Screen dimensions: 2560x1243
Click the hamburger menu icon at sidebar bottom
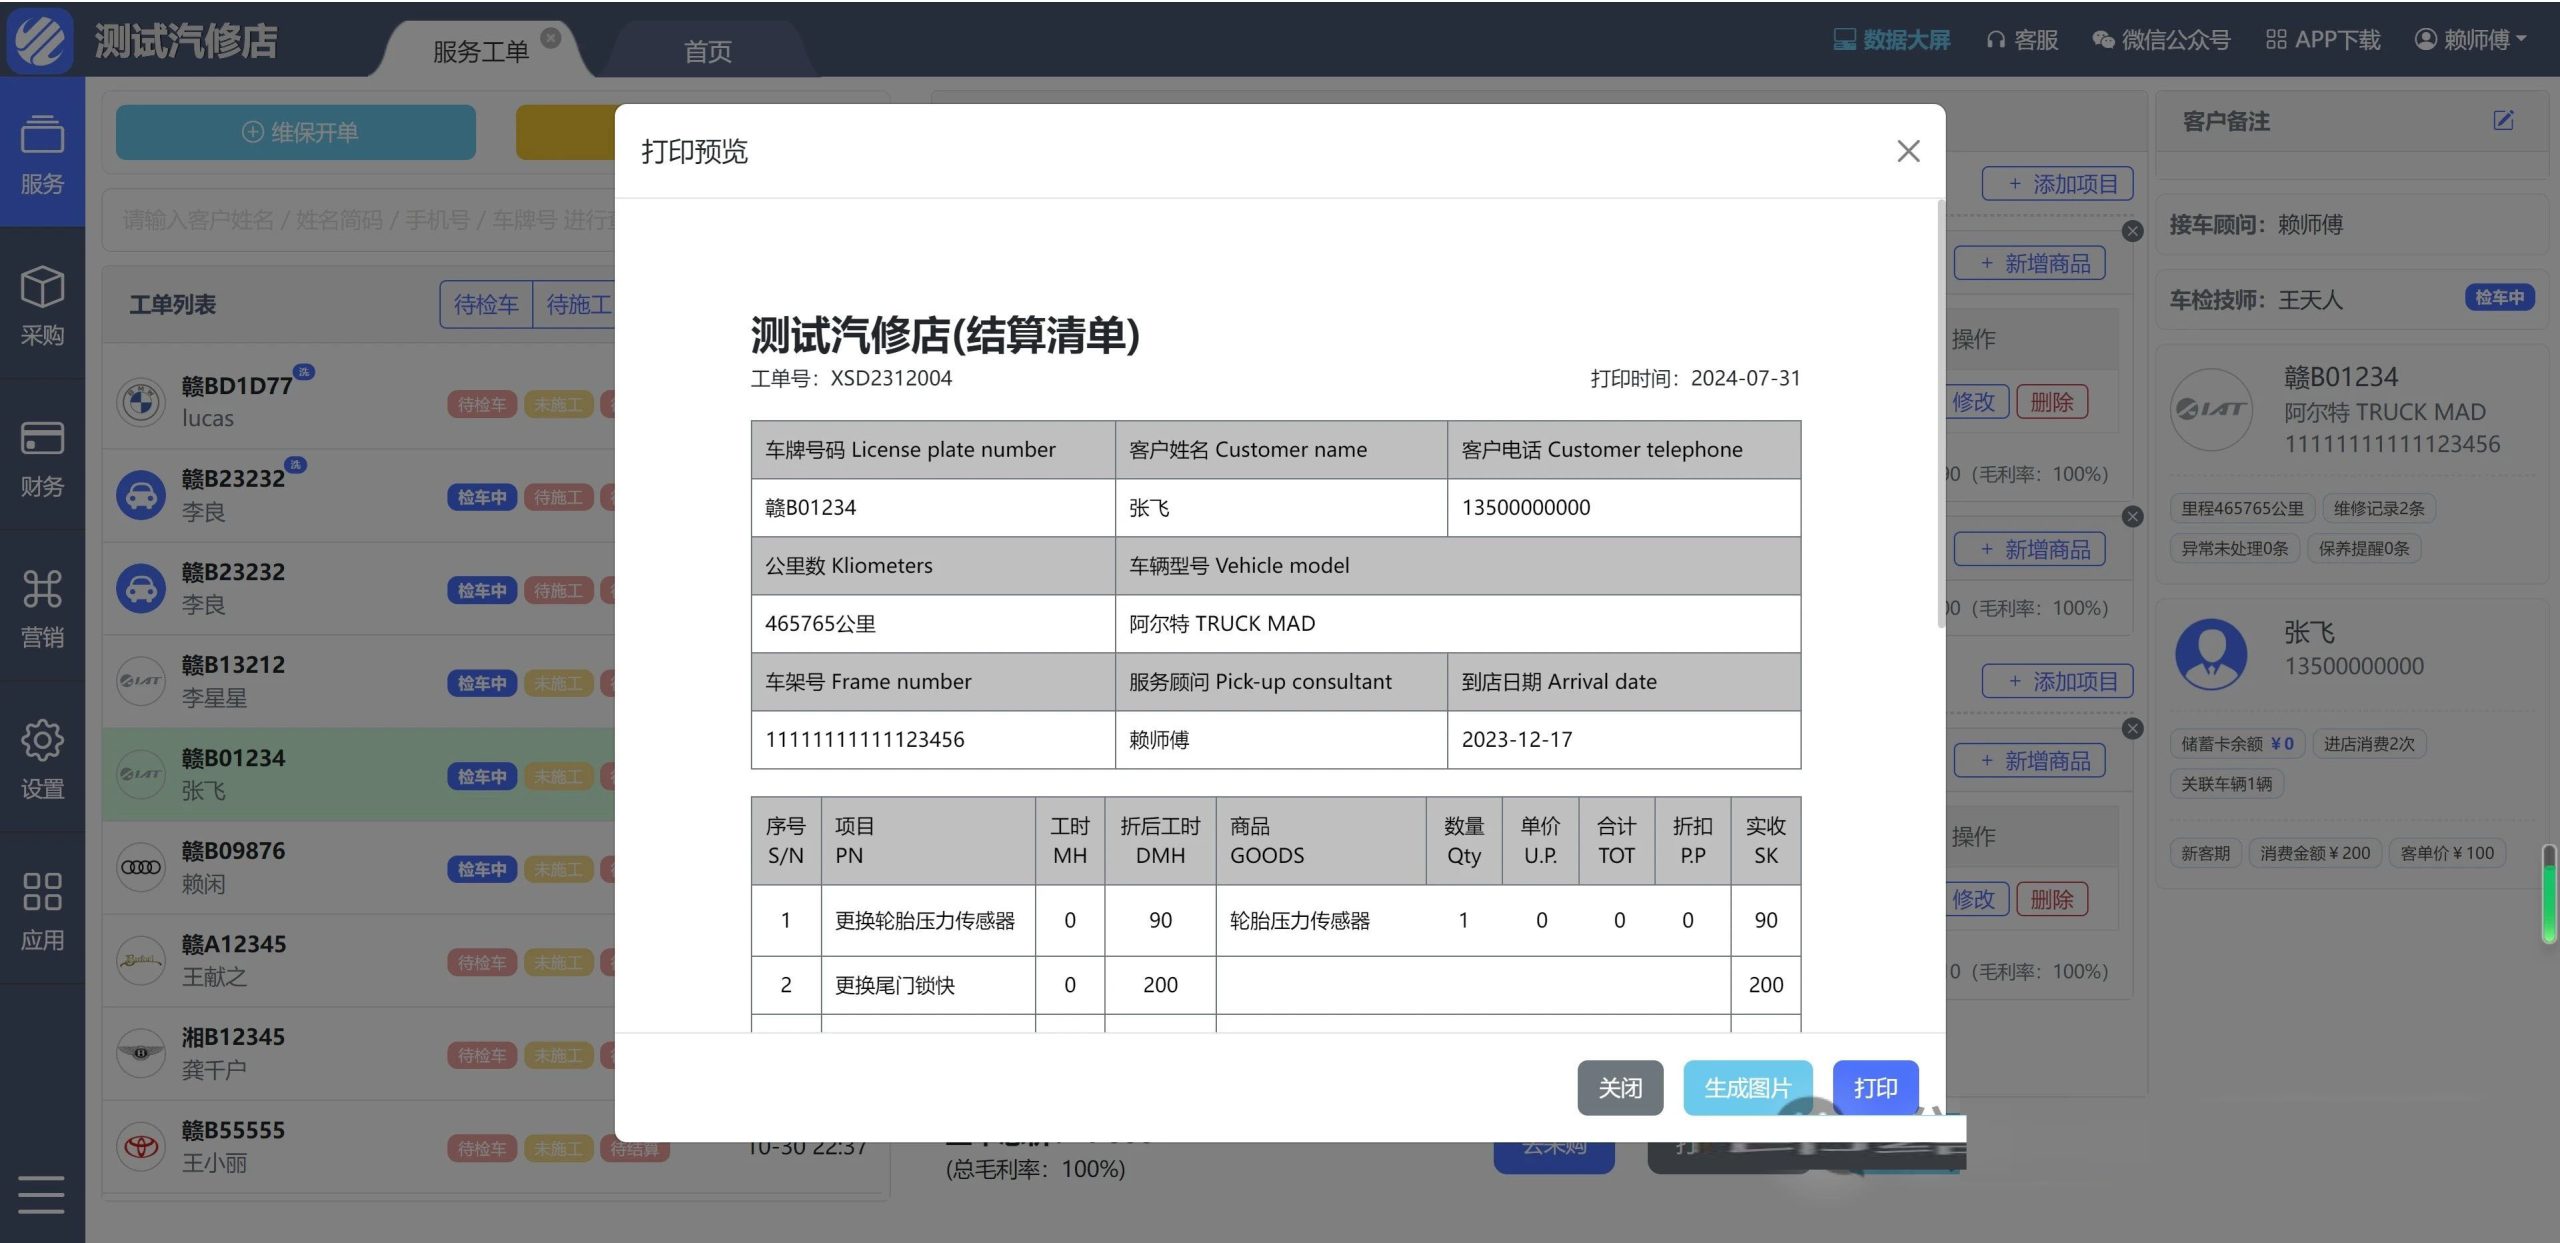tap(42, 1194)
